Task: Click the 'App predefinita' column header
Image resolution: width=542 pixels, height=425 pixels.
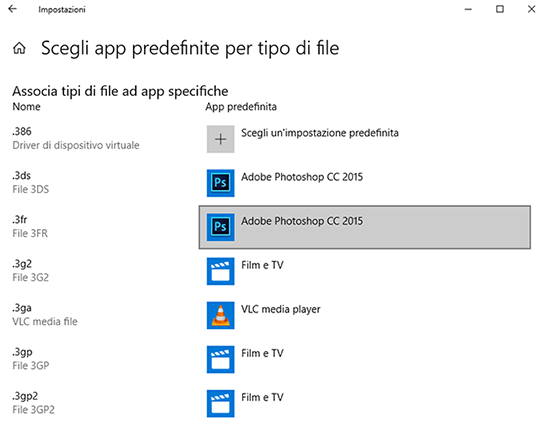Action: tap(241, 107)
